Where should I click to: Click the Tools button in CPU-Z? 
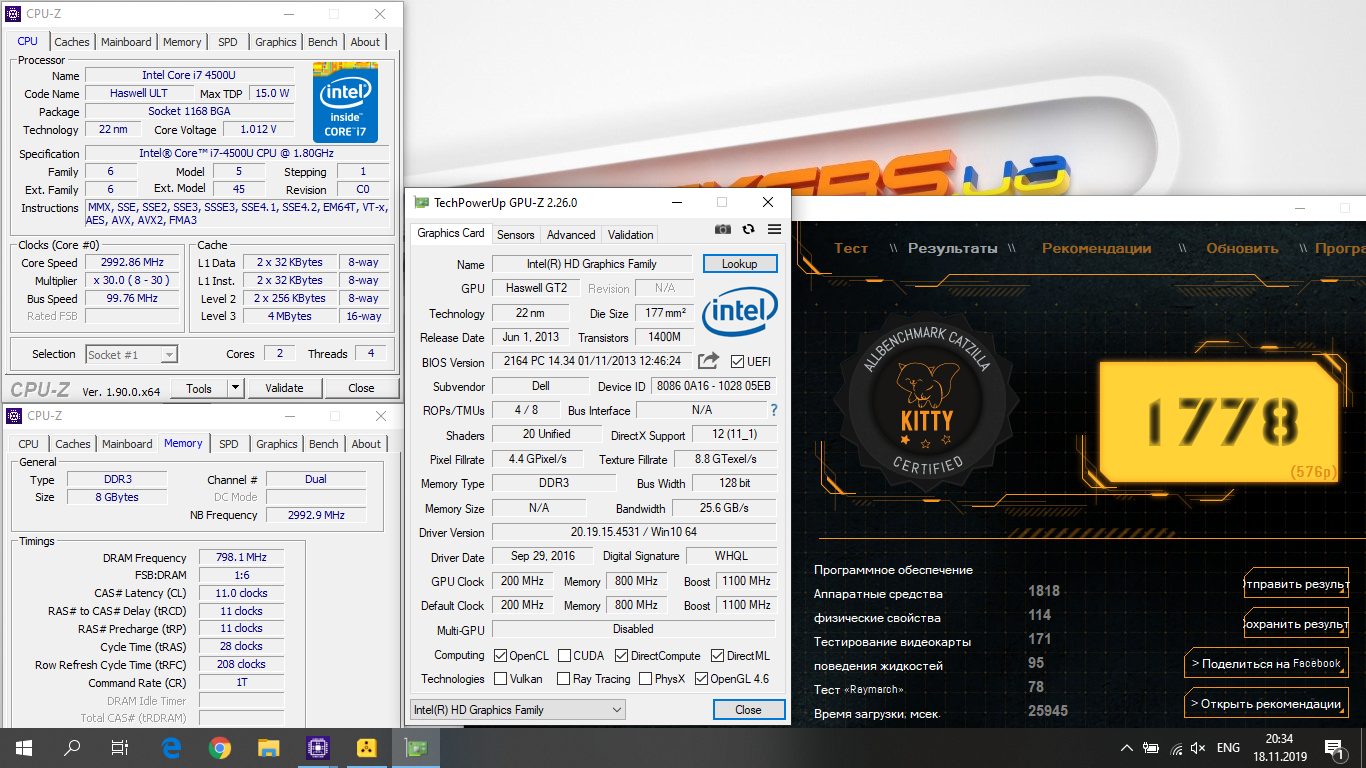(x=199, y=388)
